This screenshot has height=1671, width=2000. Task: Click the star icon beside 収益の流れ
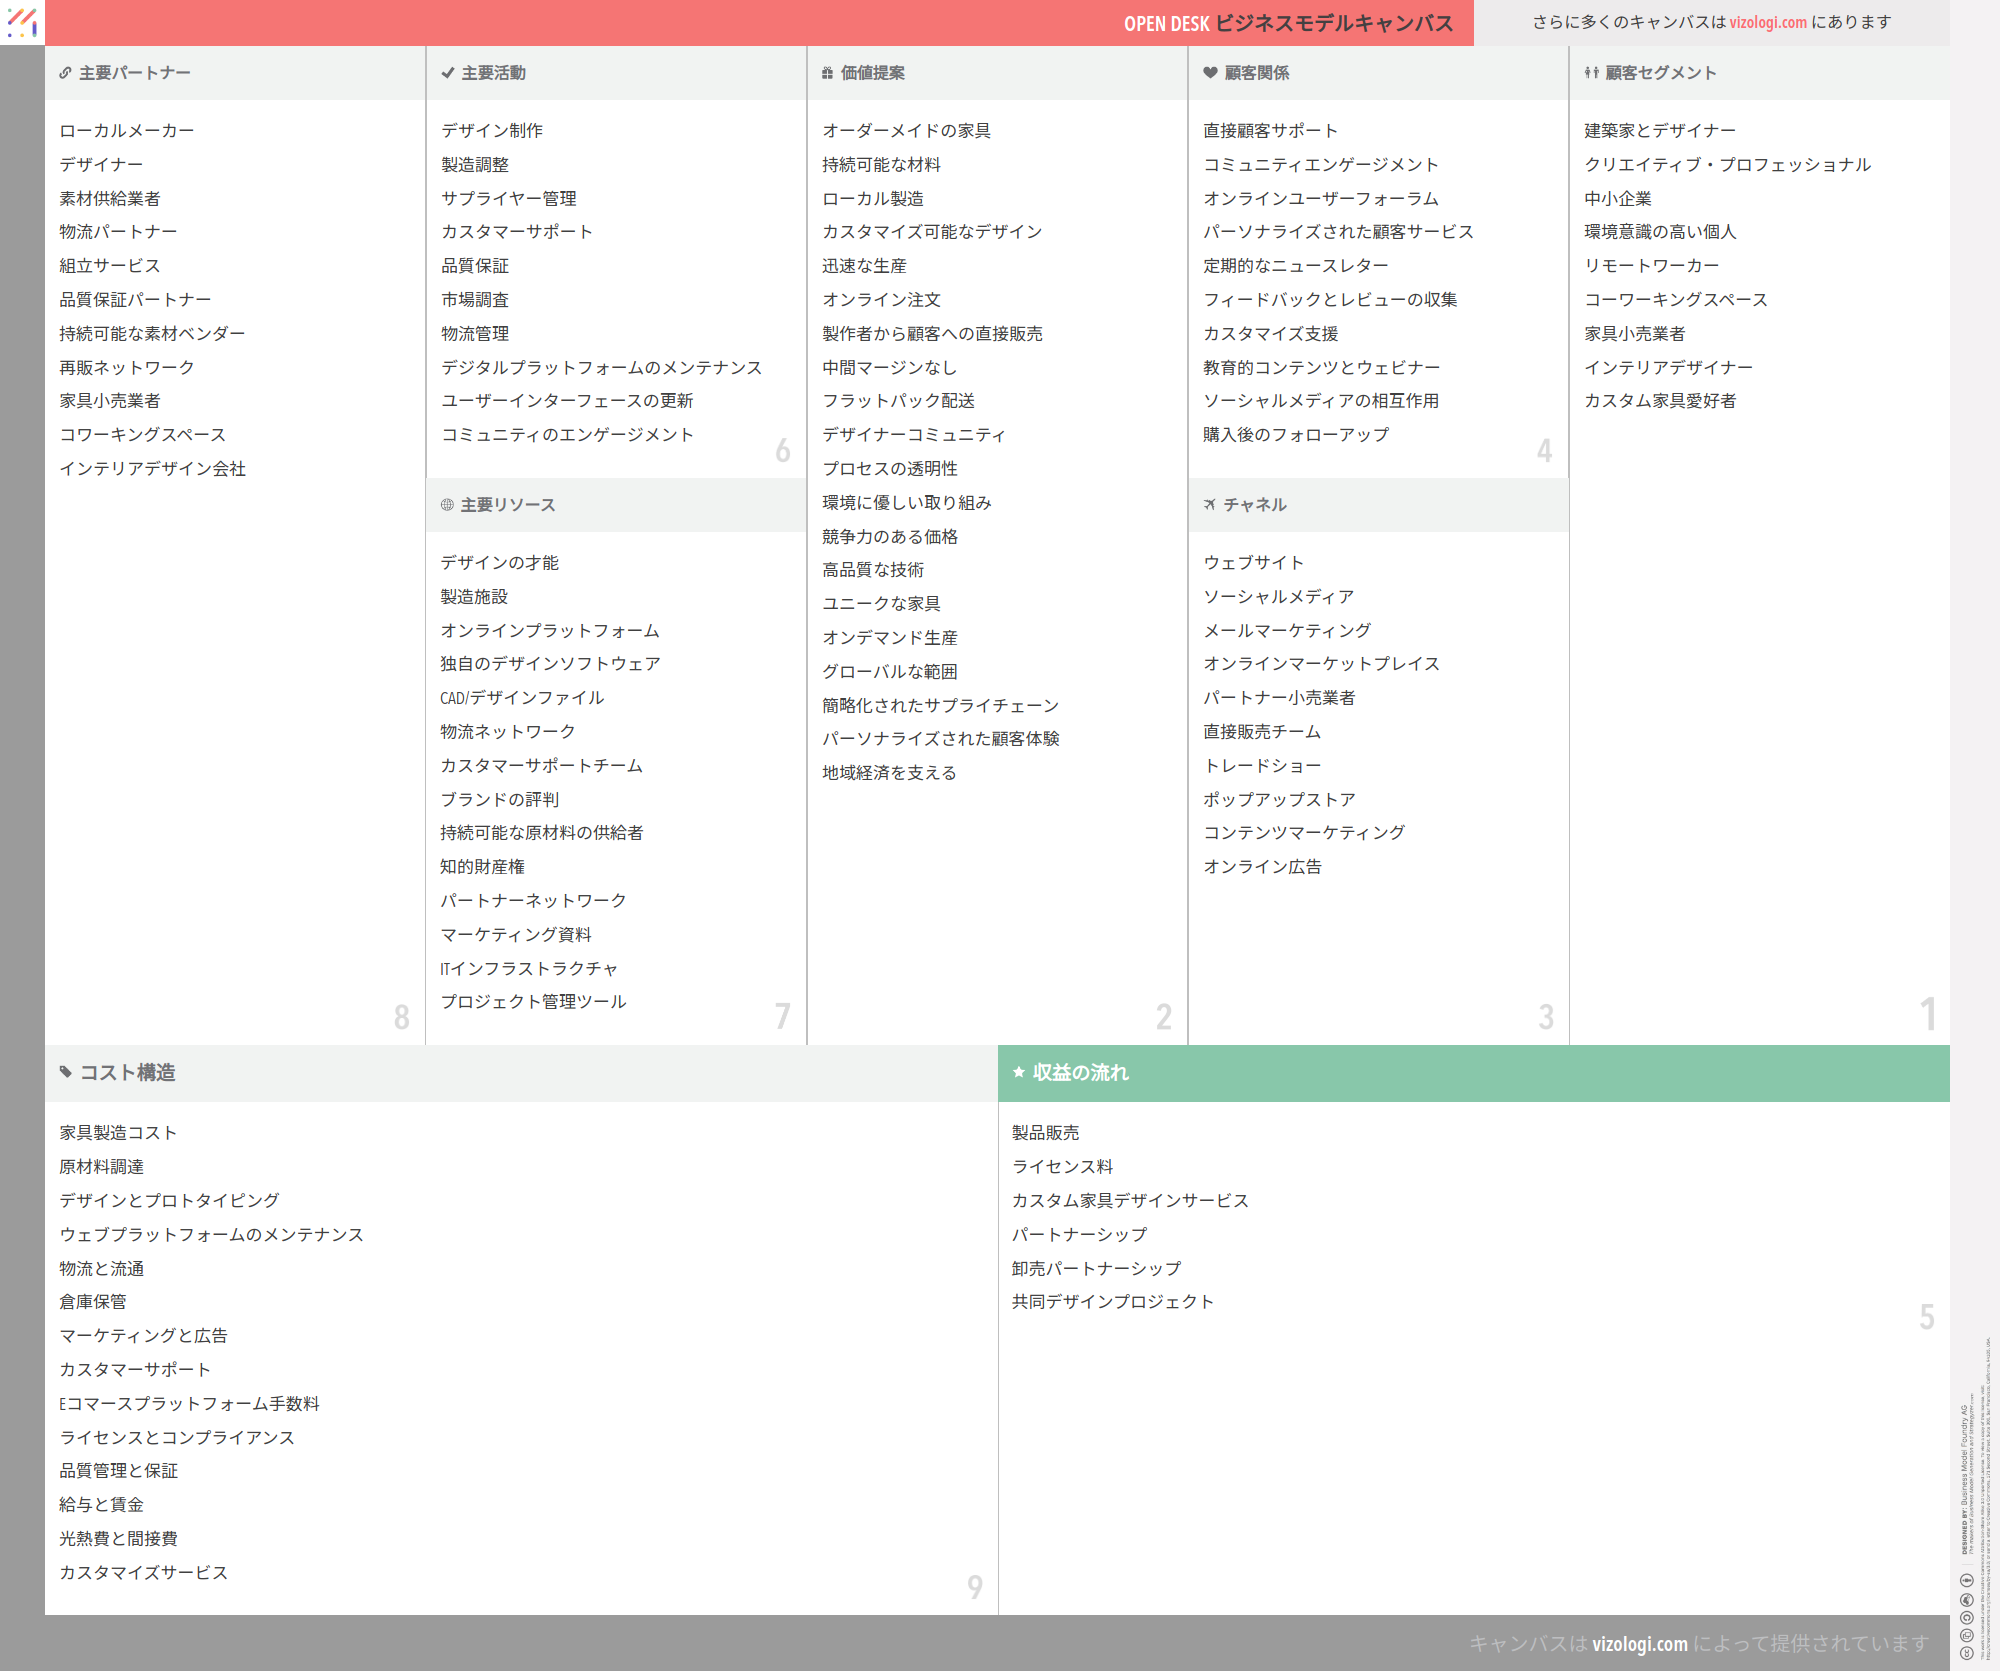[1019, 1072]
